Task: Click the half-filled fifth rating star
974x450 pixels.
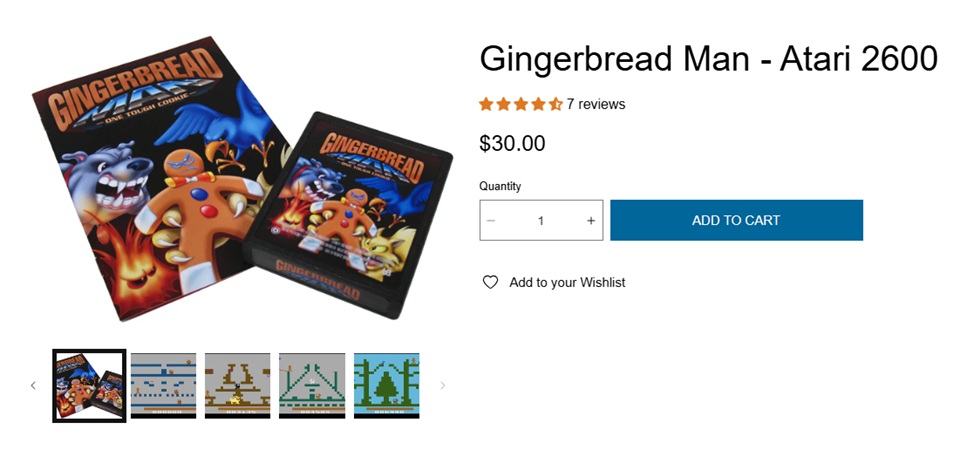Action: 555,104
